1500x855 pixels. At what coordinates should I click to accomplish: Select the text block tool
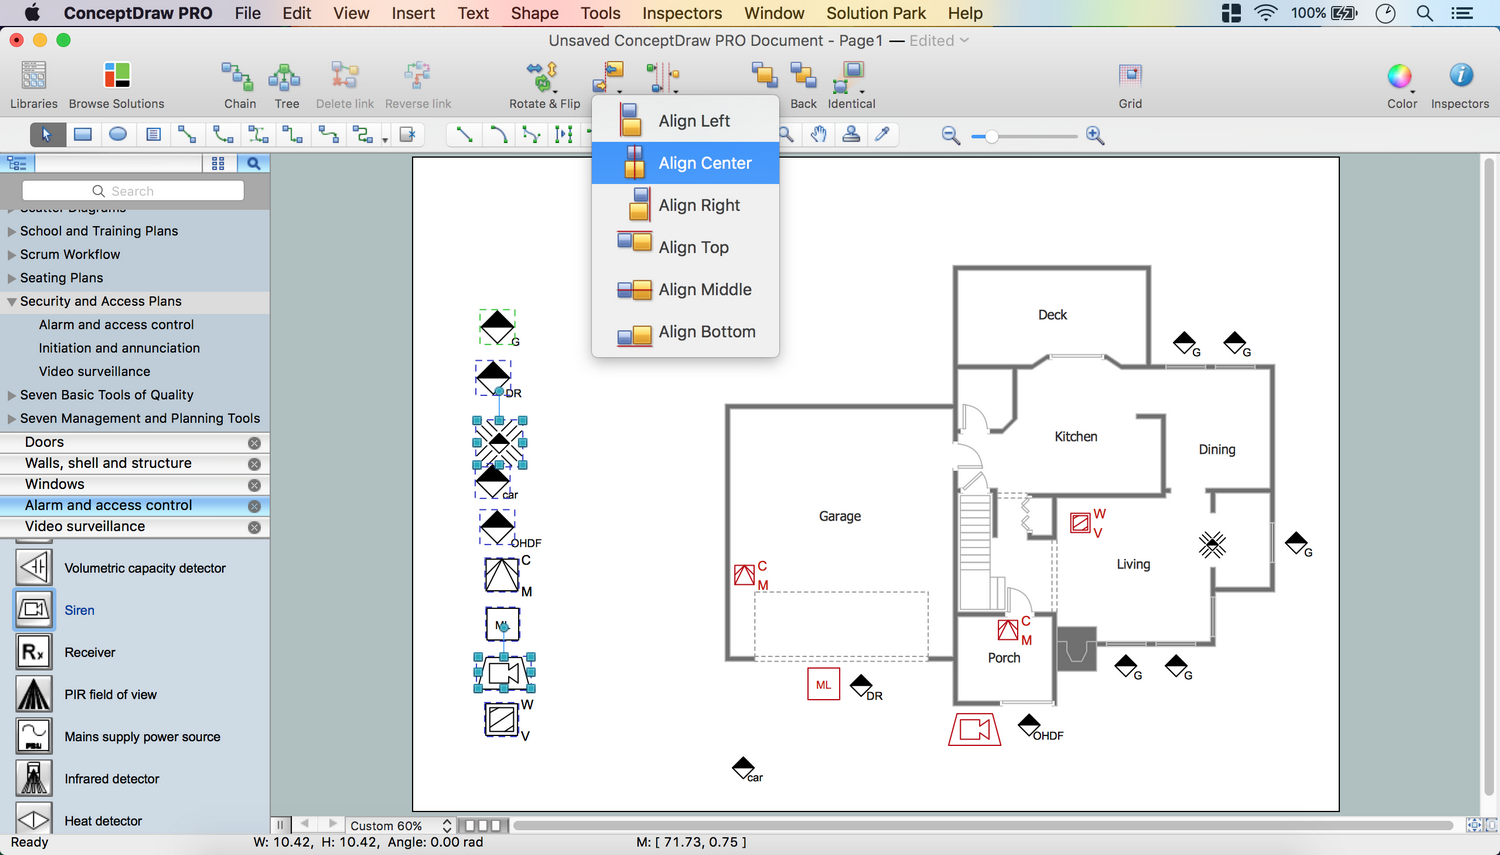click(153, 134)
